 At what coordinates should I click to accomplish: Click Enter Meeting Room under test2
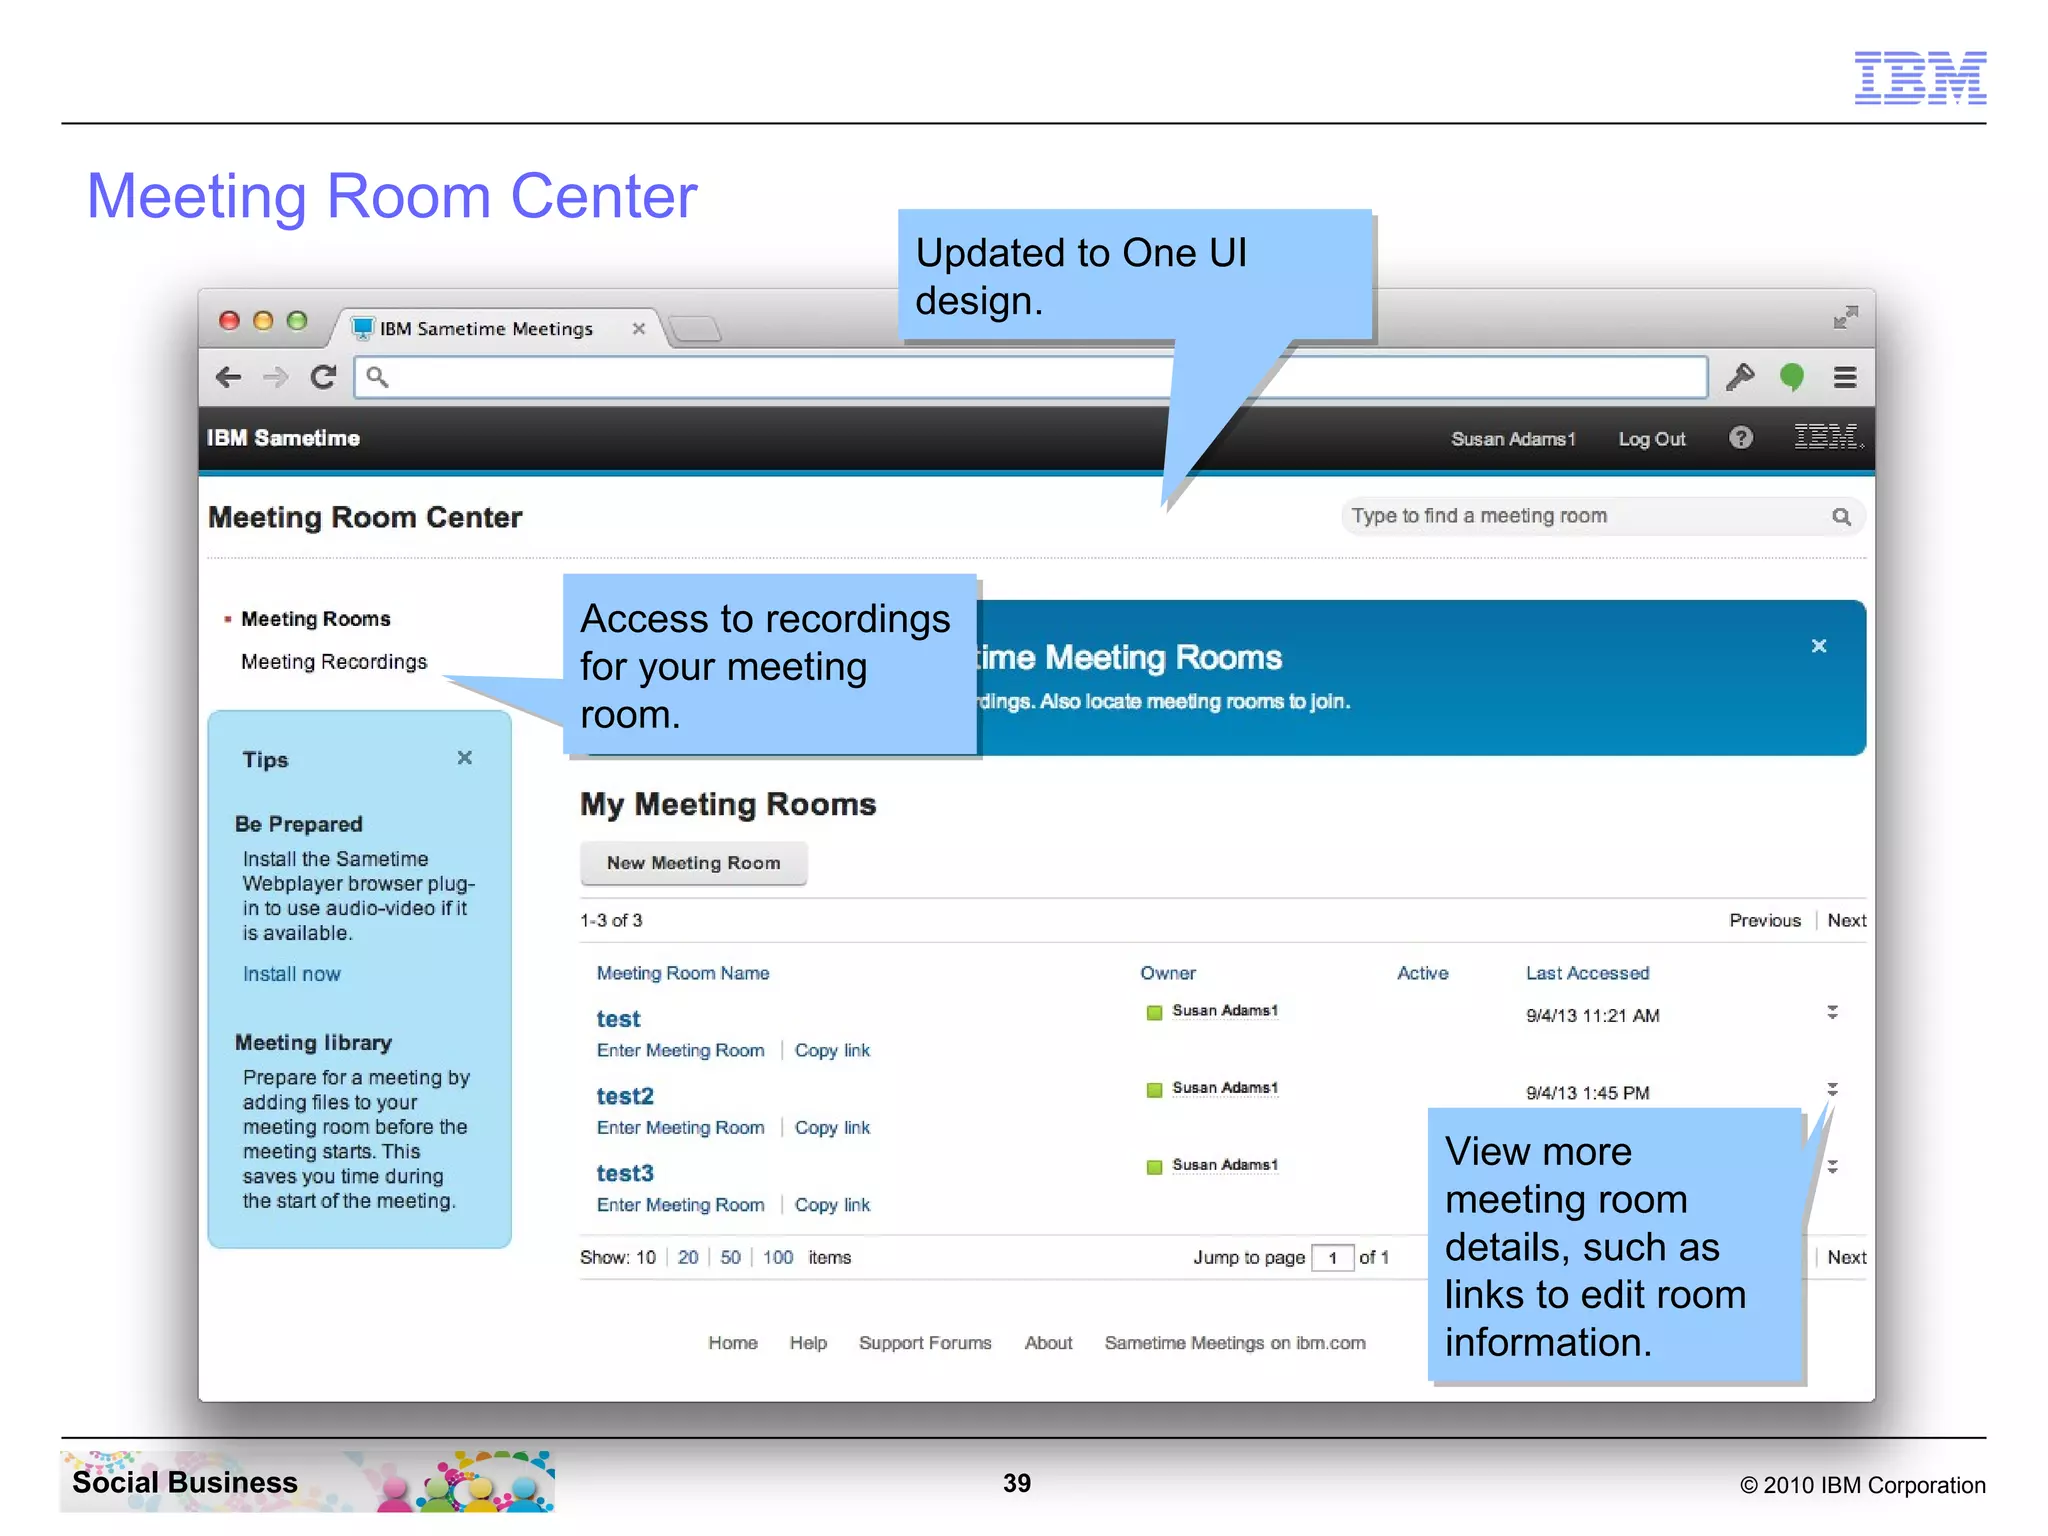680,1128
